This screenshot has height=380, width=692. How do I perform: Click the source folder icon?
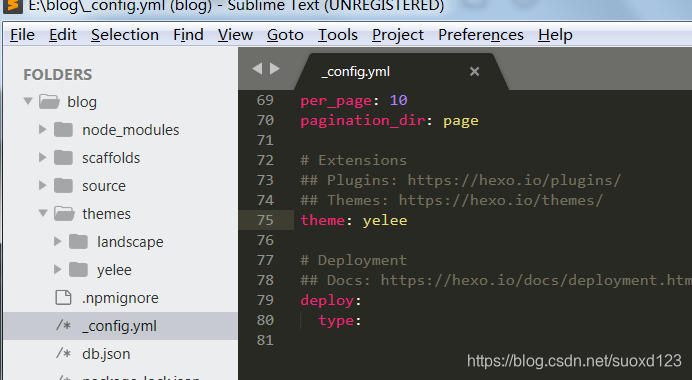click(x=64, y=186)
